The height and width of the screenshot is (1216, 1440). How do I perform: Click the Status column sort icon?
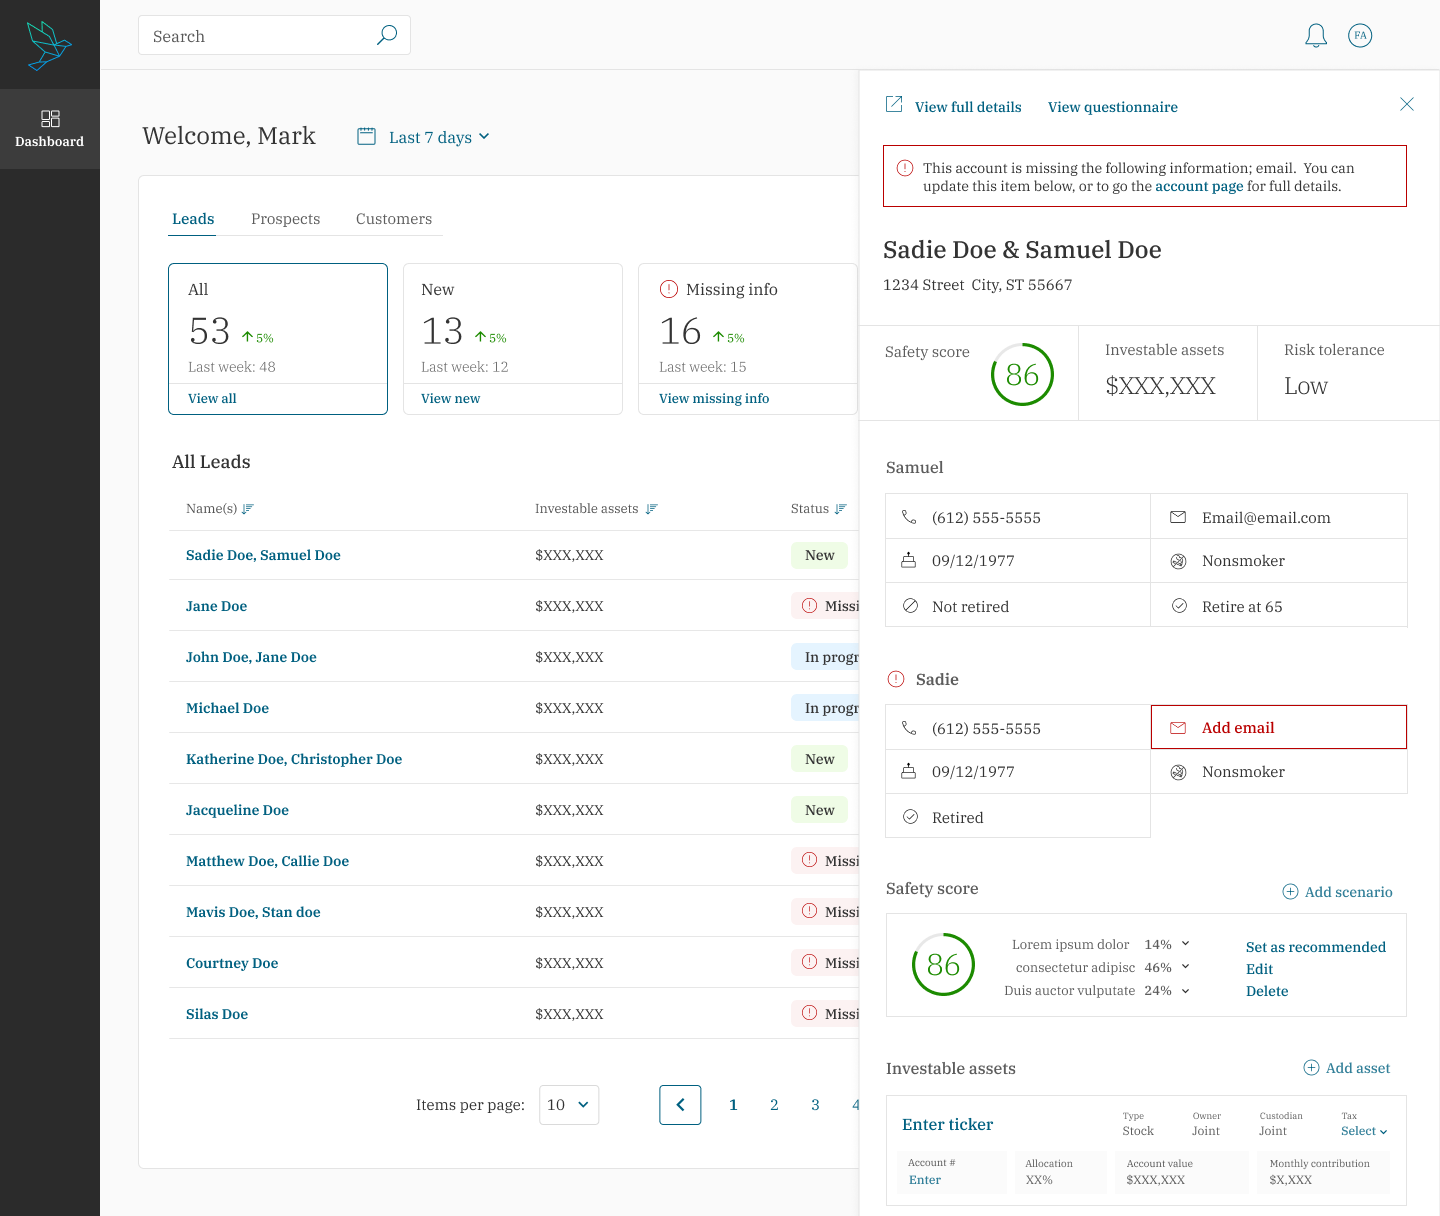tap(841, 509)
